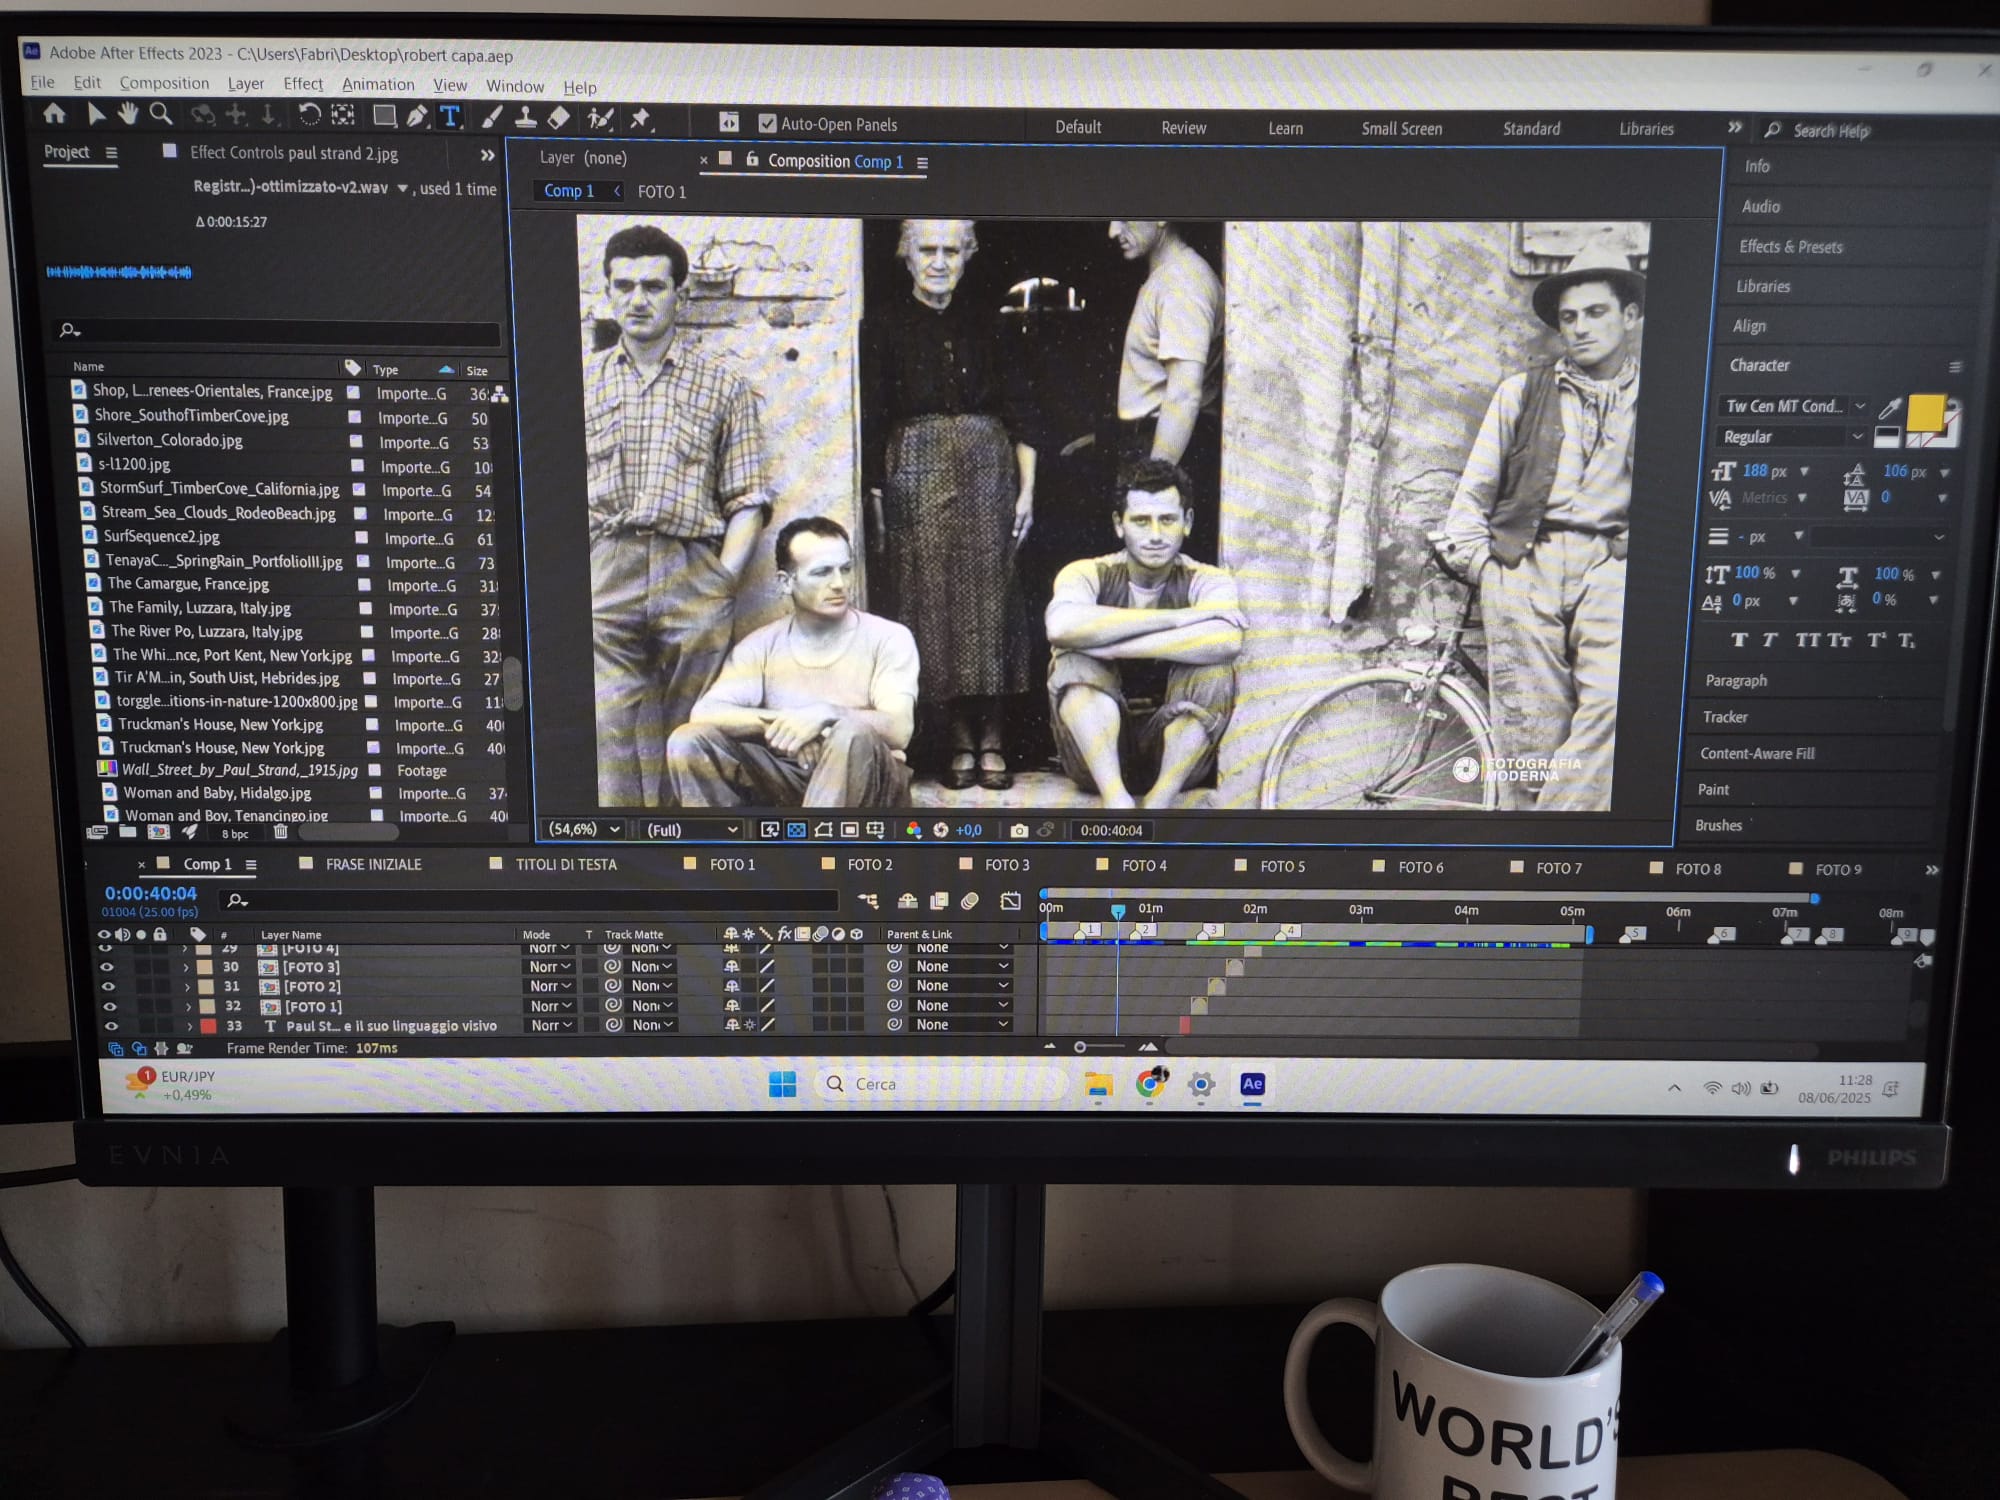Select The Family, Luzzara, Italy.jpg in Project
2000x1500 pixels.
[x=200, y=608]
